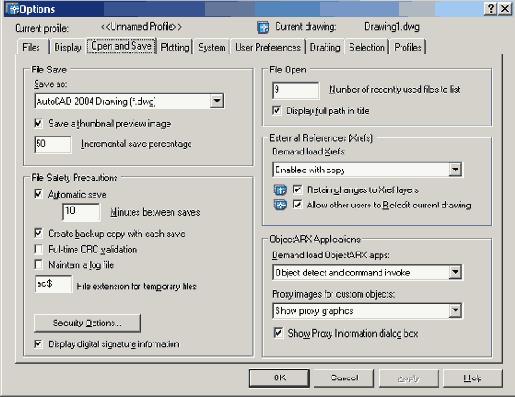Screen dimensions: 515x397
Task: Click the icon beside Allow other users to Refedit
Action: coord(280,205)
